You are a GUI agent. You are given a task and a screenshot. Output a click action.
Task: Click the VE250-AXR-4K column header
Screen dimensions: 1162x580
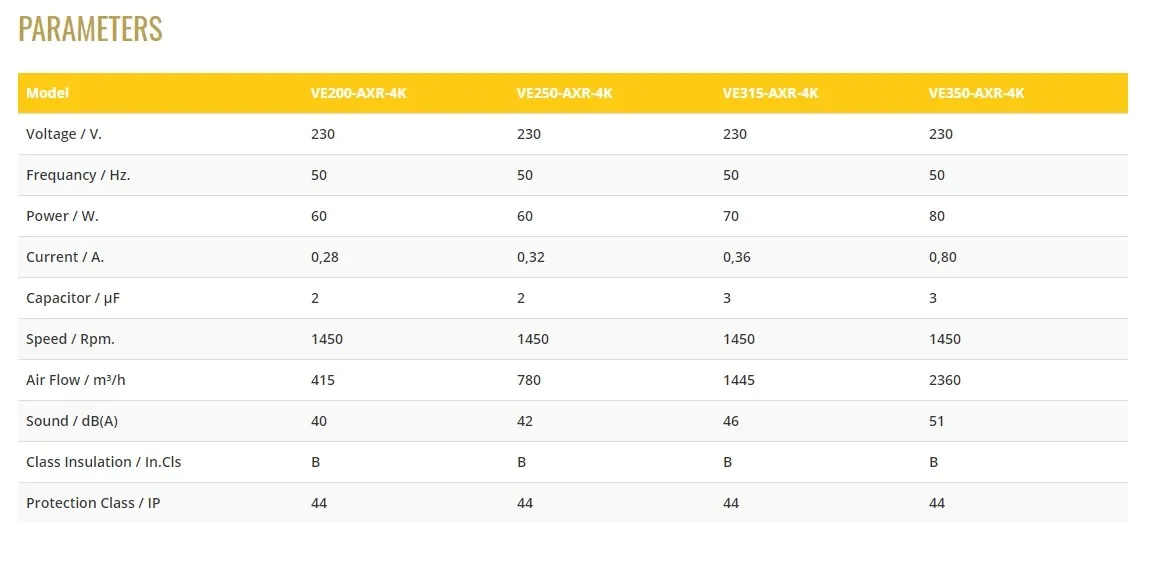(565, 93)
